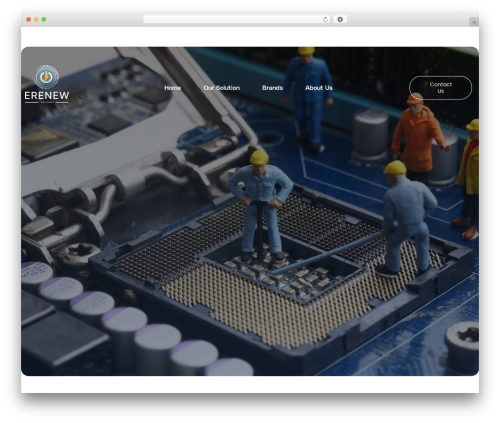Open new tab with plus button
Image resolution: width=500 pixels, height=423 pixels.
474,22
